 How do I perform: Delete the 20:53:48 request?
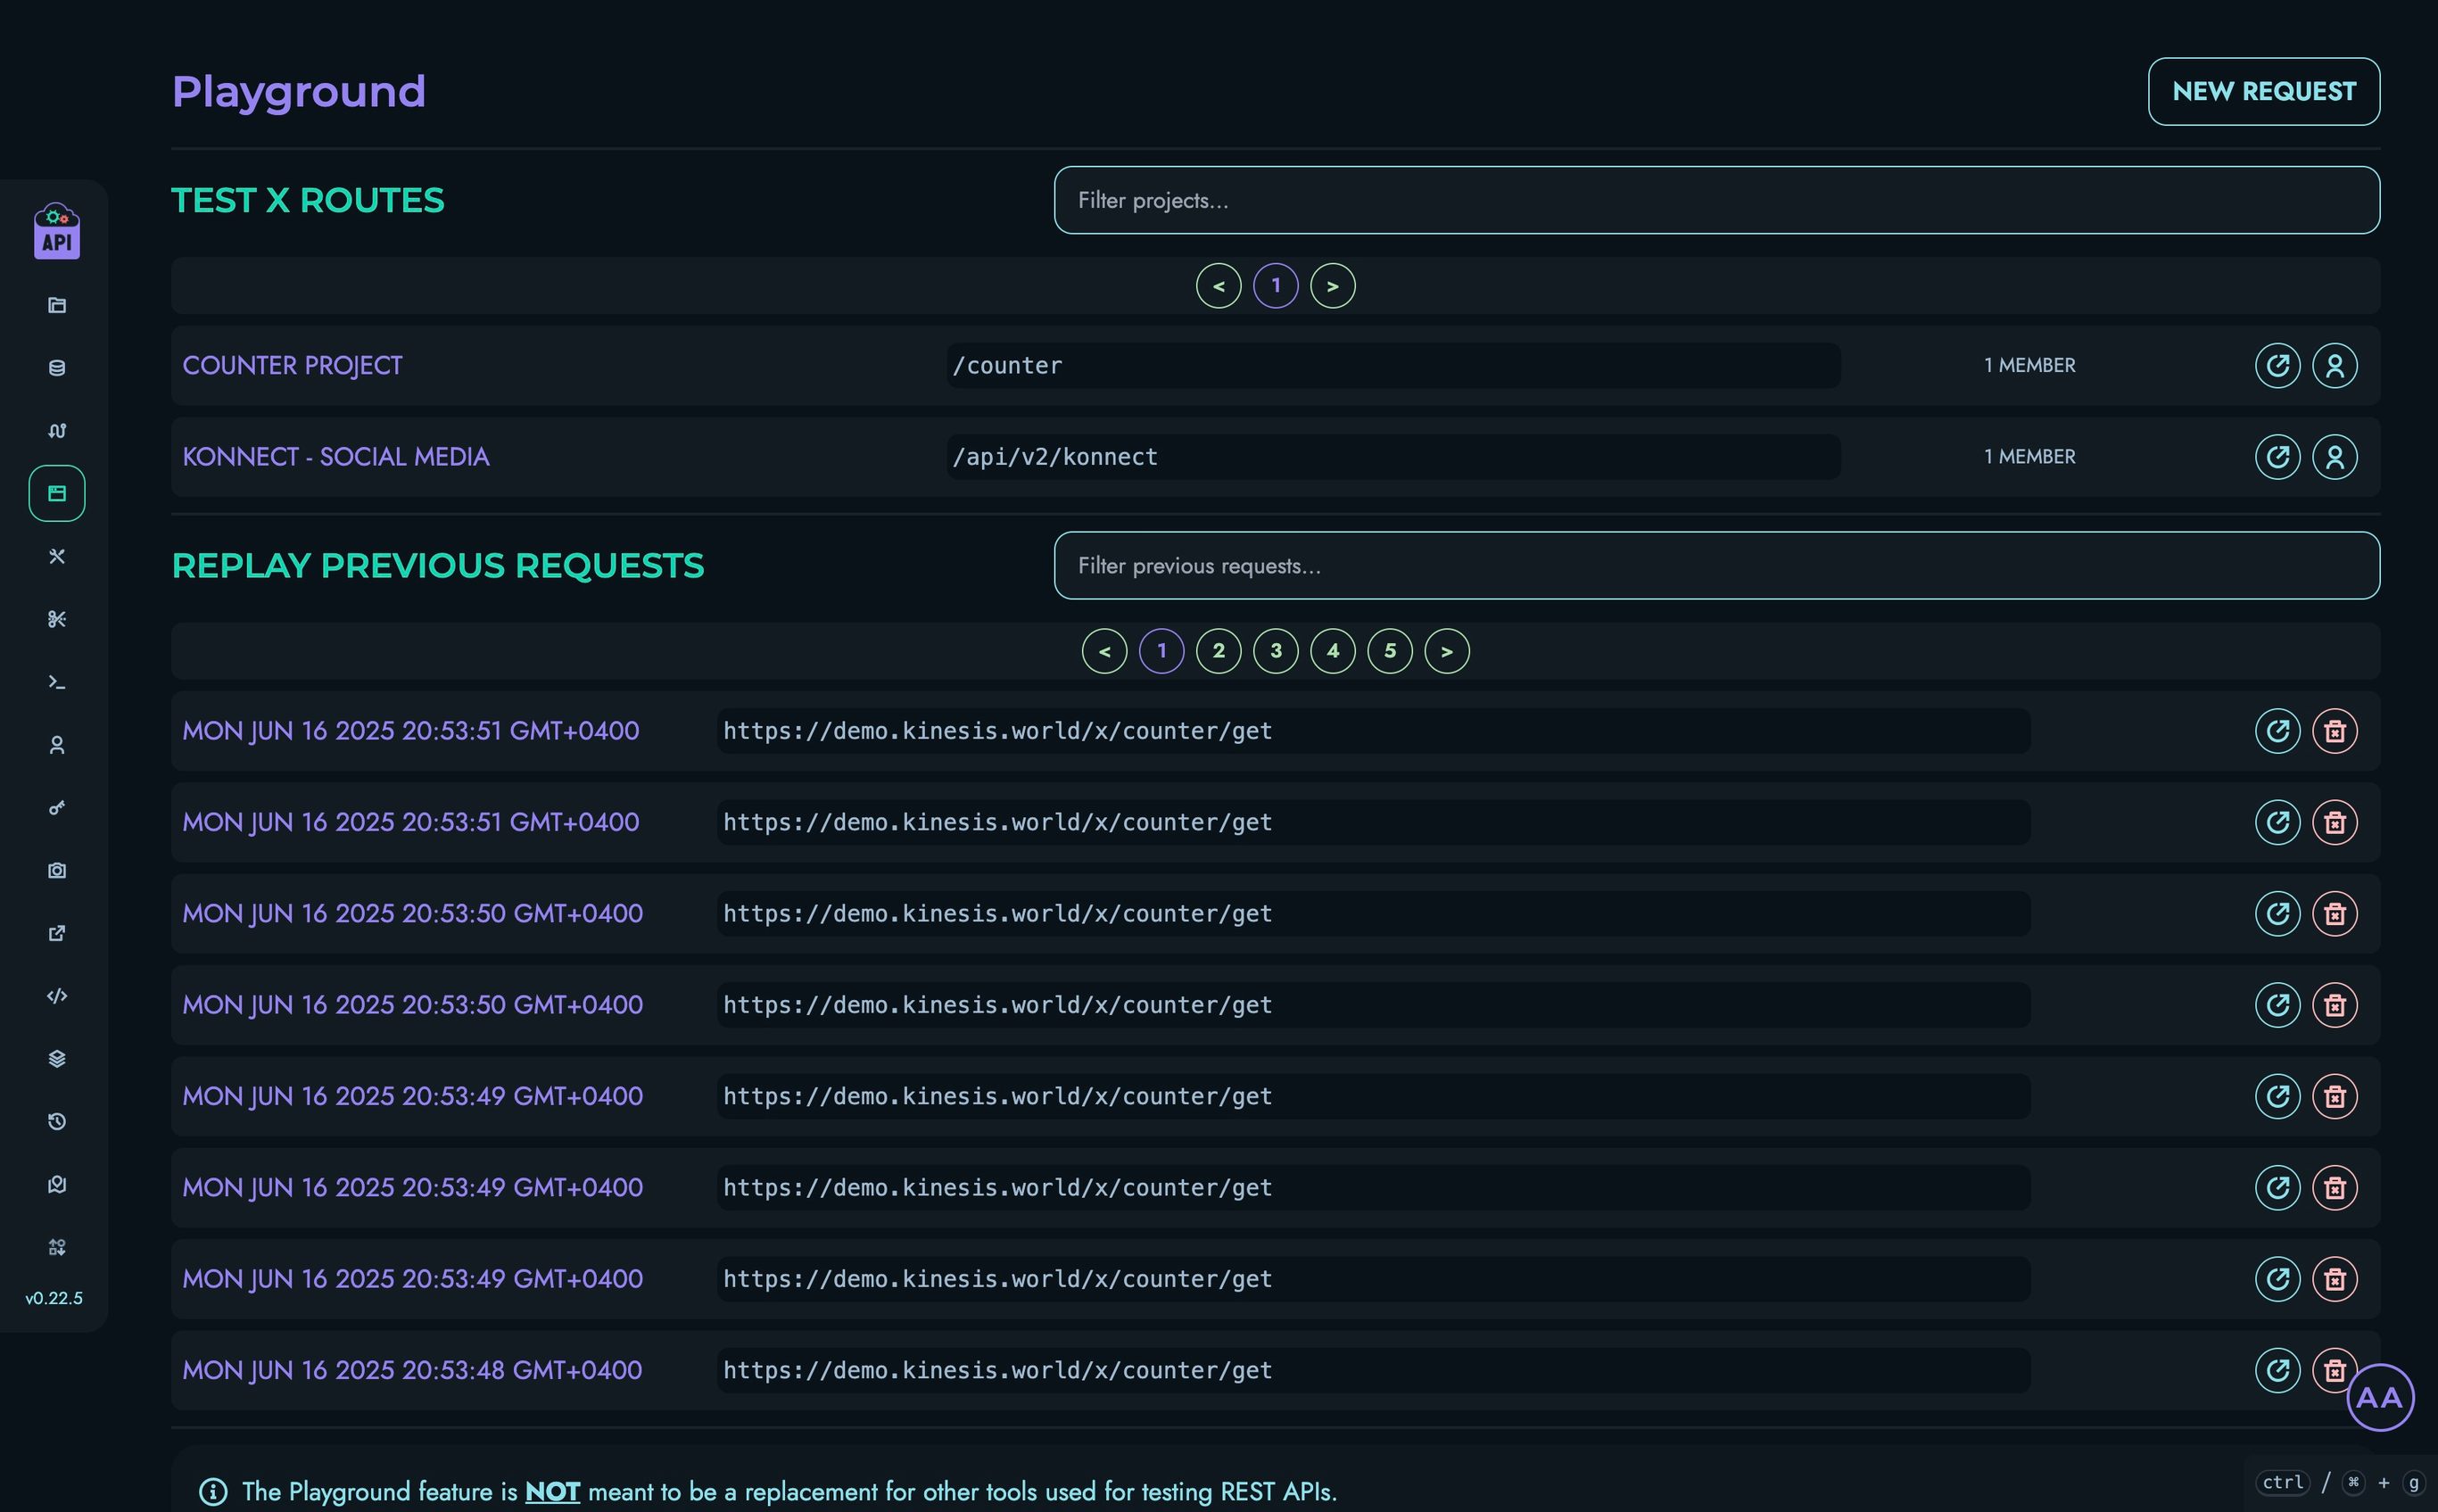click(2334, 1370)
